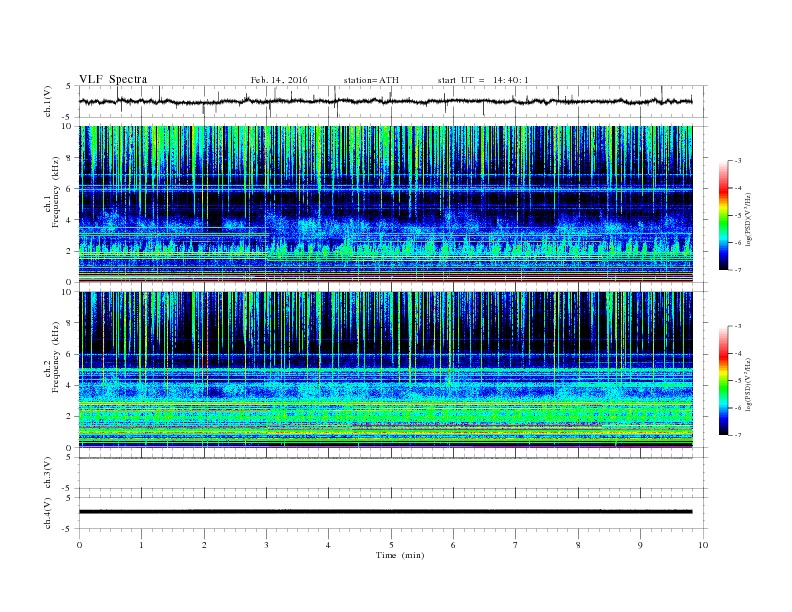792x612 pixels.
Task: Click the "6" kHz tick on ch.1 frequency axis
Action: click(69, 189)
